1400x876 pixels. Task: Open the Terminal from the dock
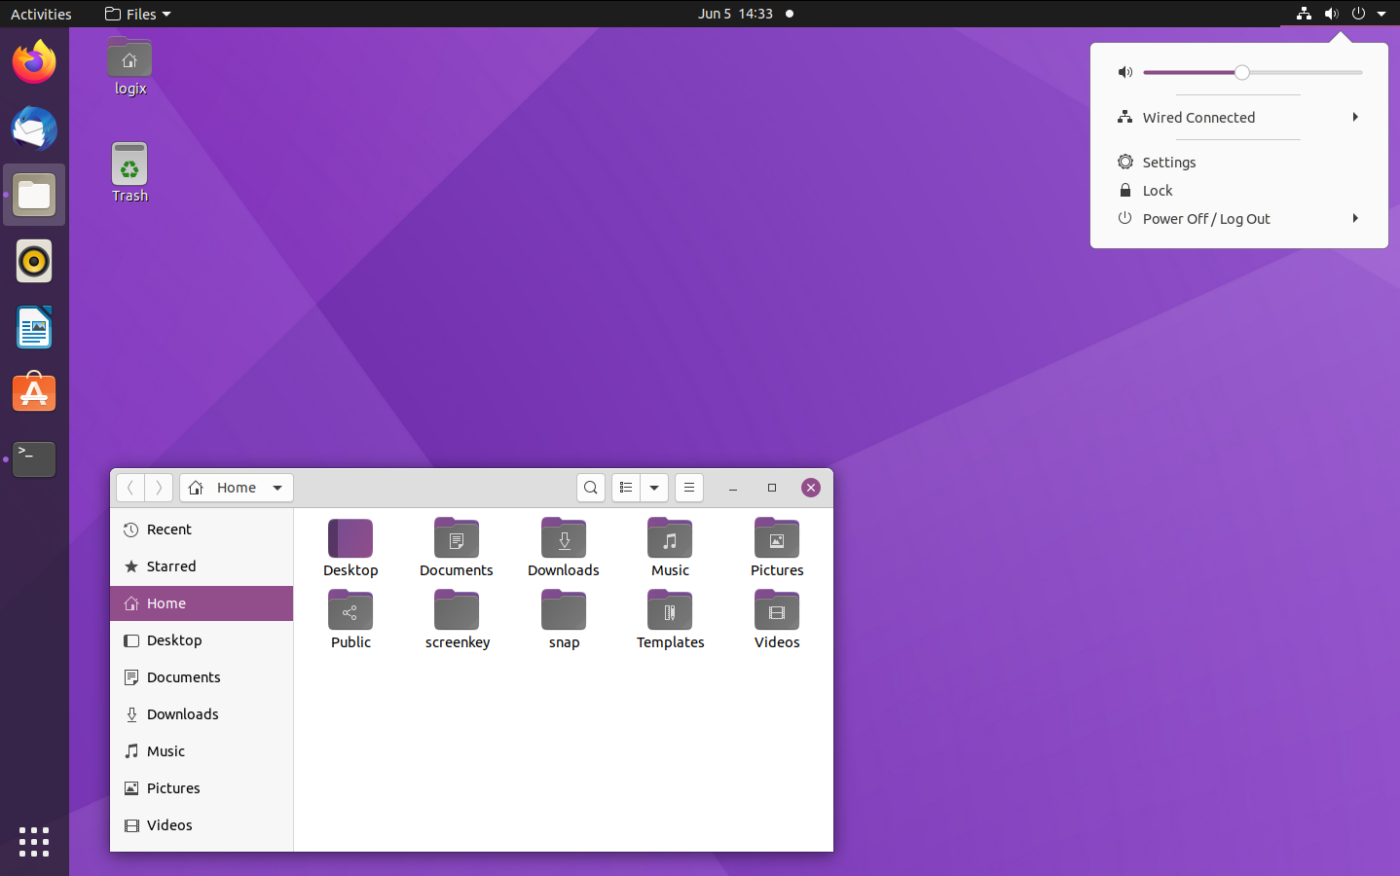34,459
